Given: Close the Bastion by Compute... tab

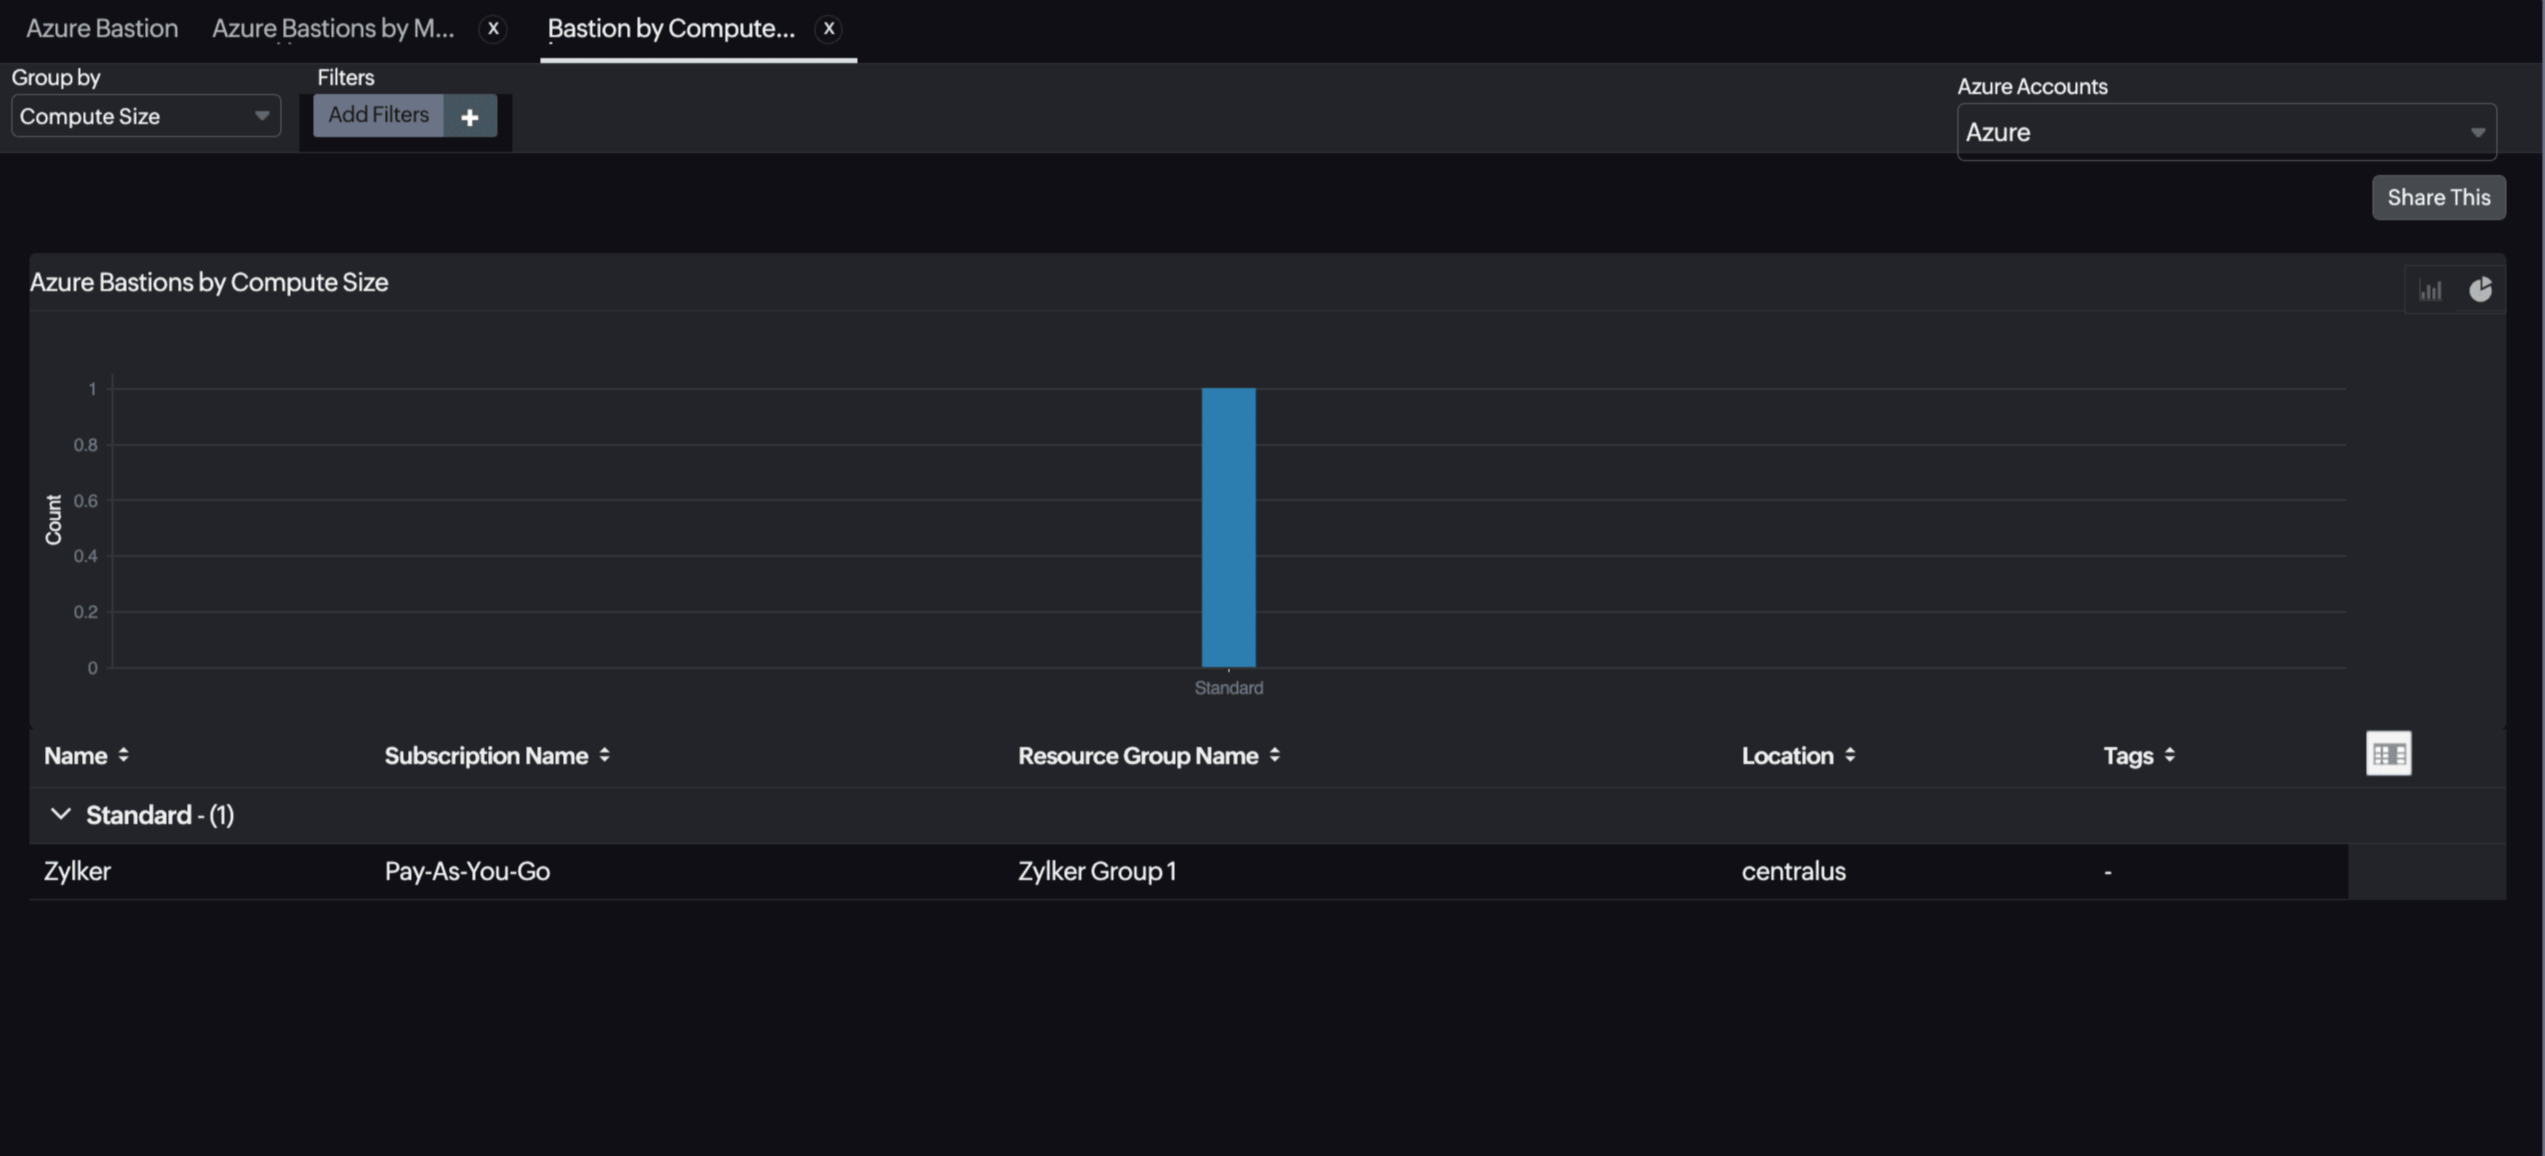Looking at the screenshot, I should click(x=828, y=28).
